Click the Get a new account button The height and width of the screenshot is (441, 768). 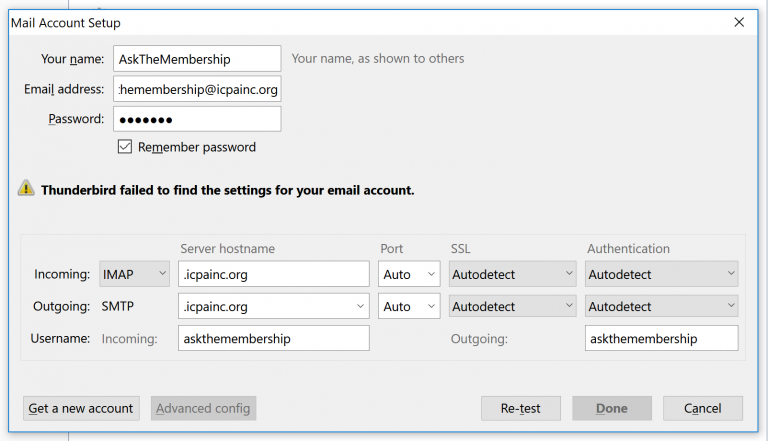pyautogui.click(x=81, y=408)
